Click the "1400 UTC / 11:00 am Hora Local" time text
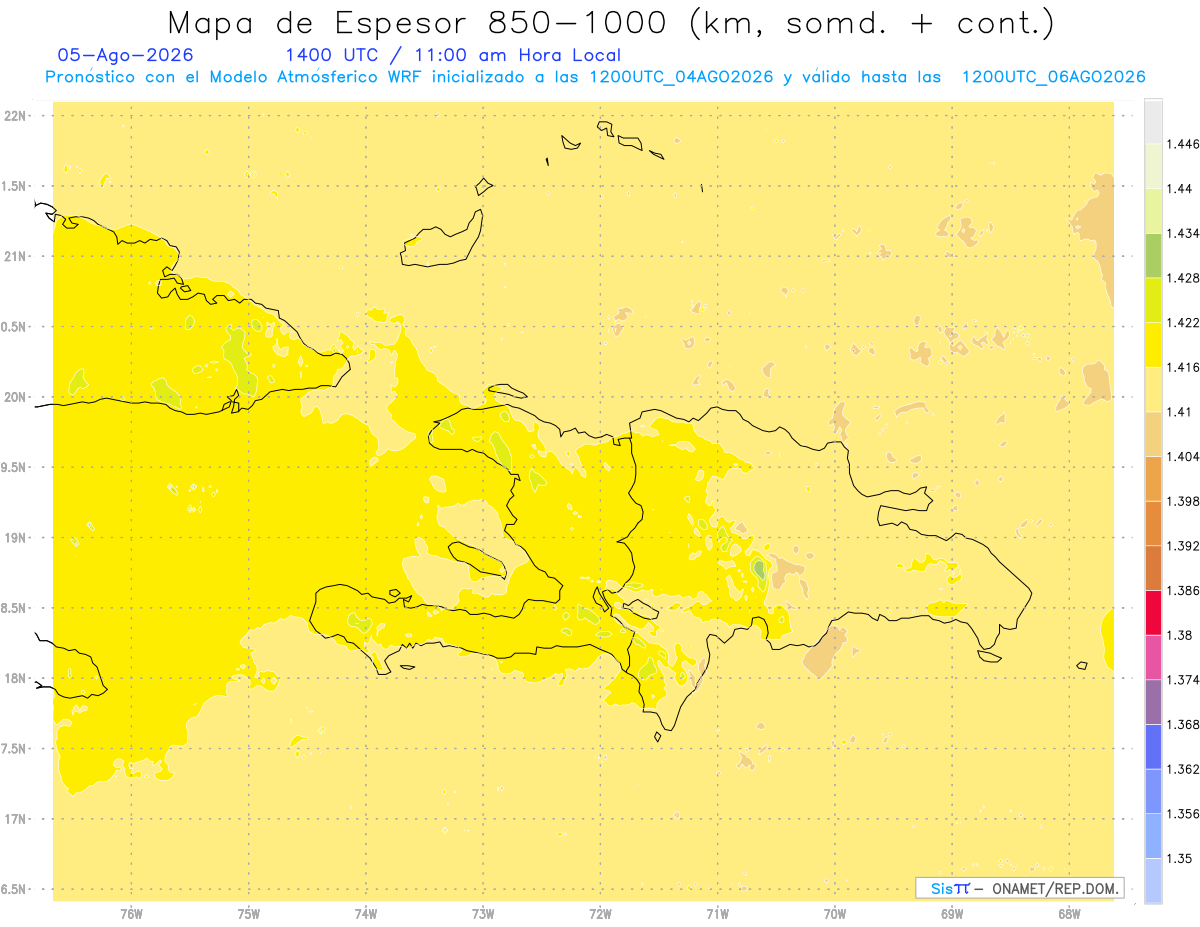The height and width of the screenshot is (927, 1200). 453,55
